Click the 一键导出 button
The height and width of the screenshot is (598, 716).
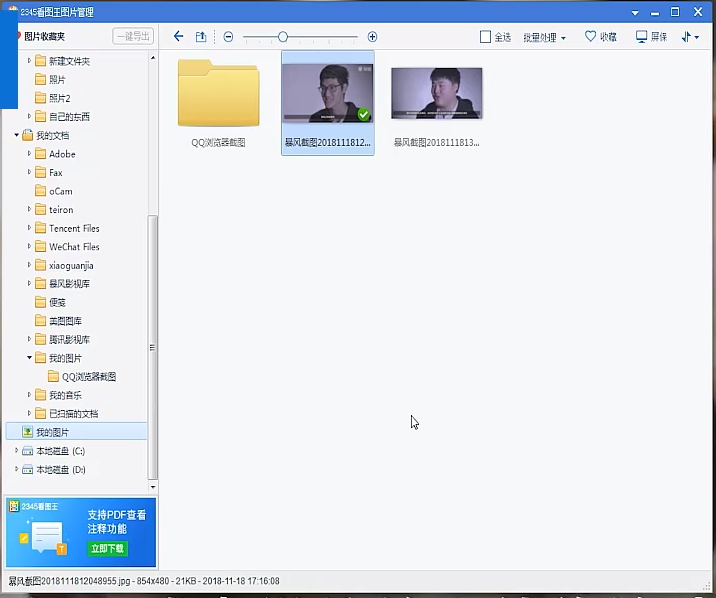pos(133,36)
